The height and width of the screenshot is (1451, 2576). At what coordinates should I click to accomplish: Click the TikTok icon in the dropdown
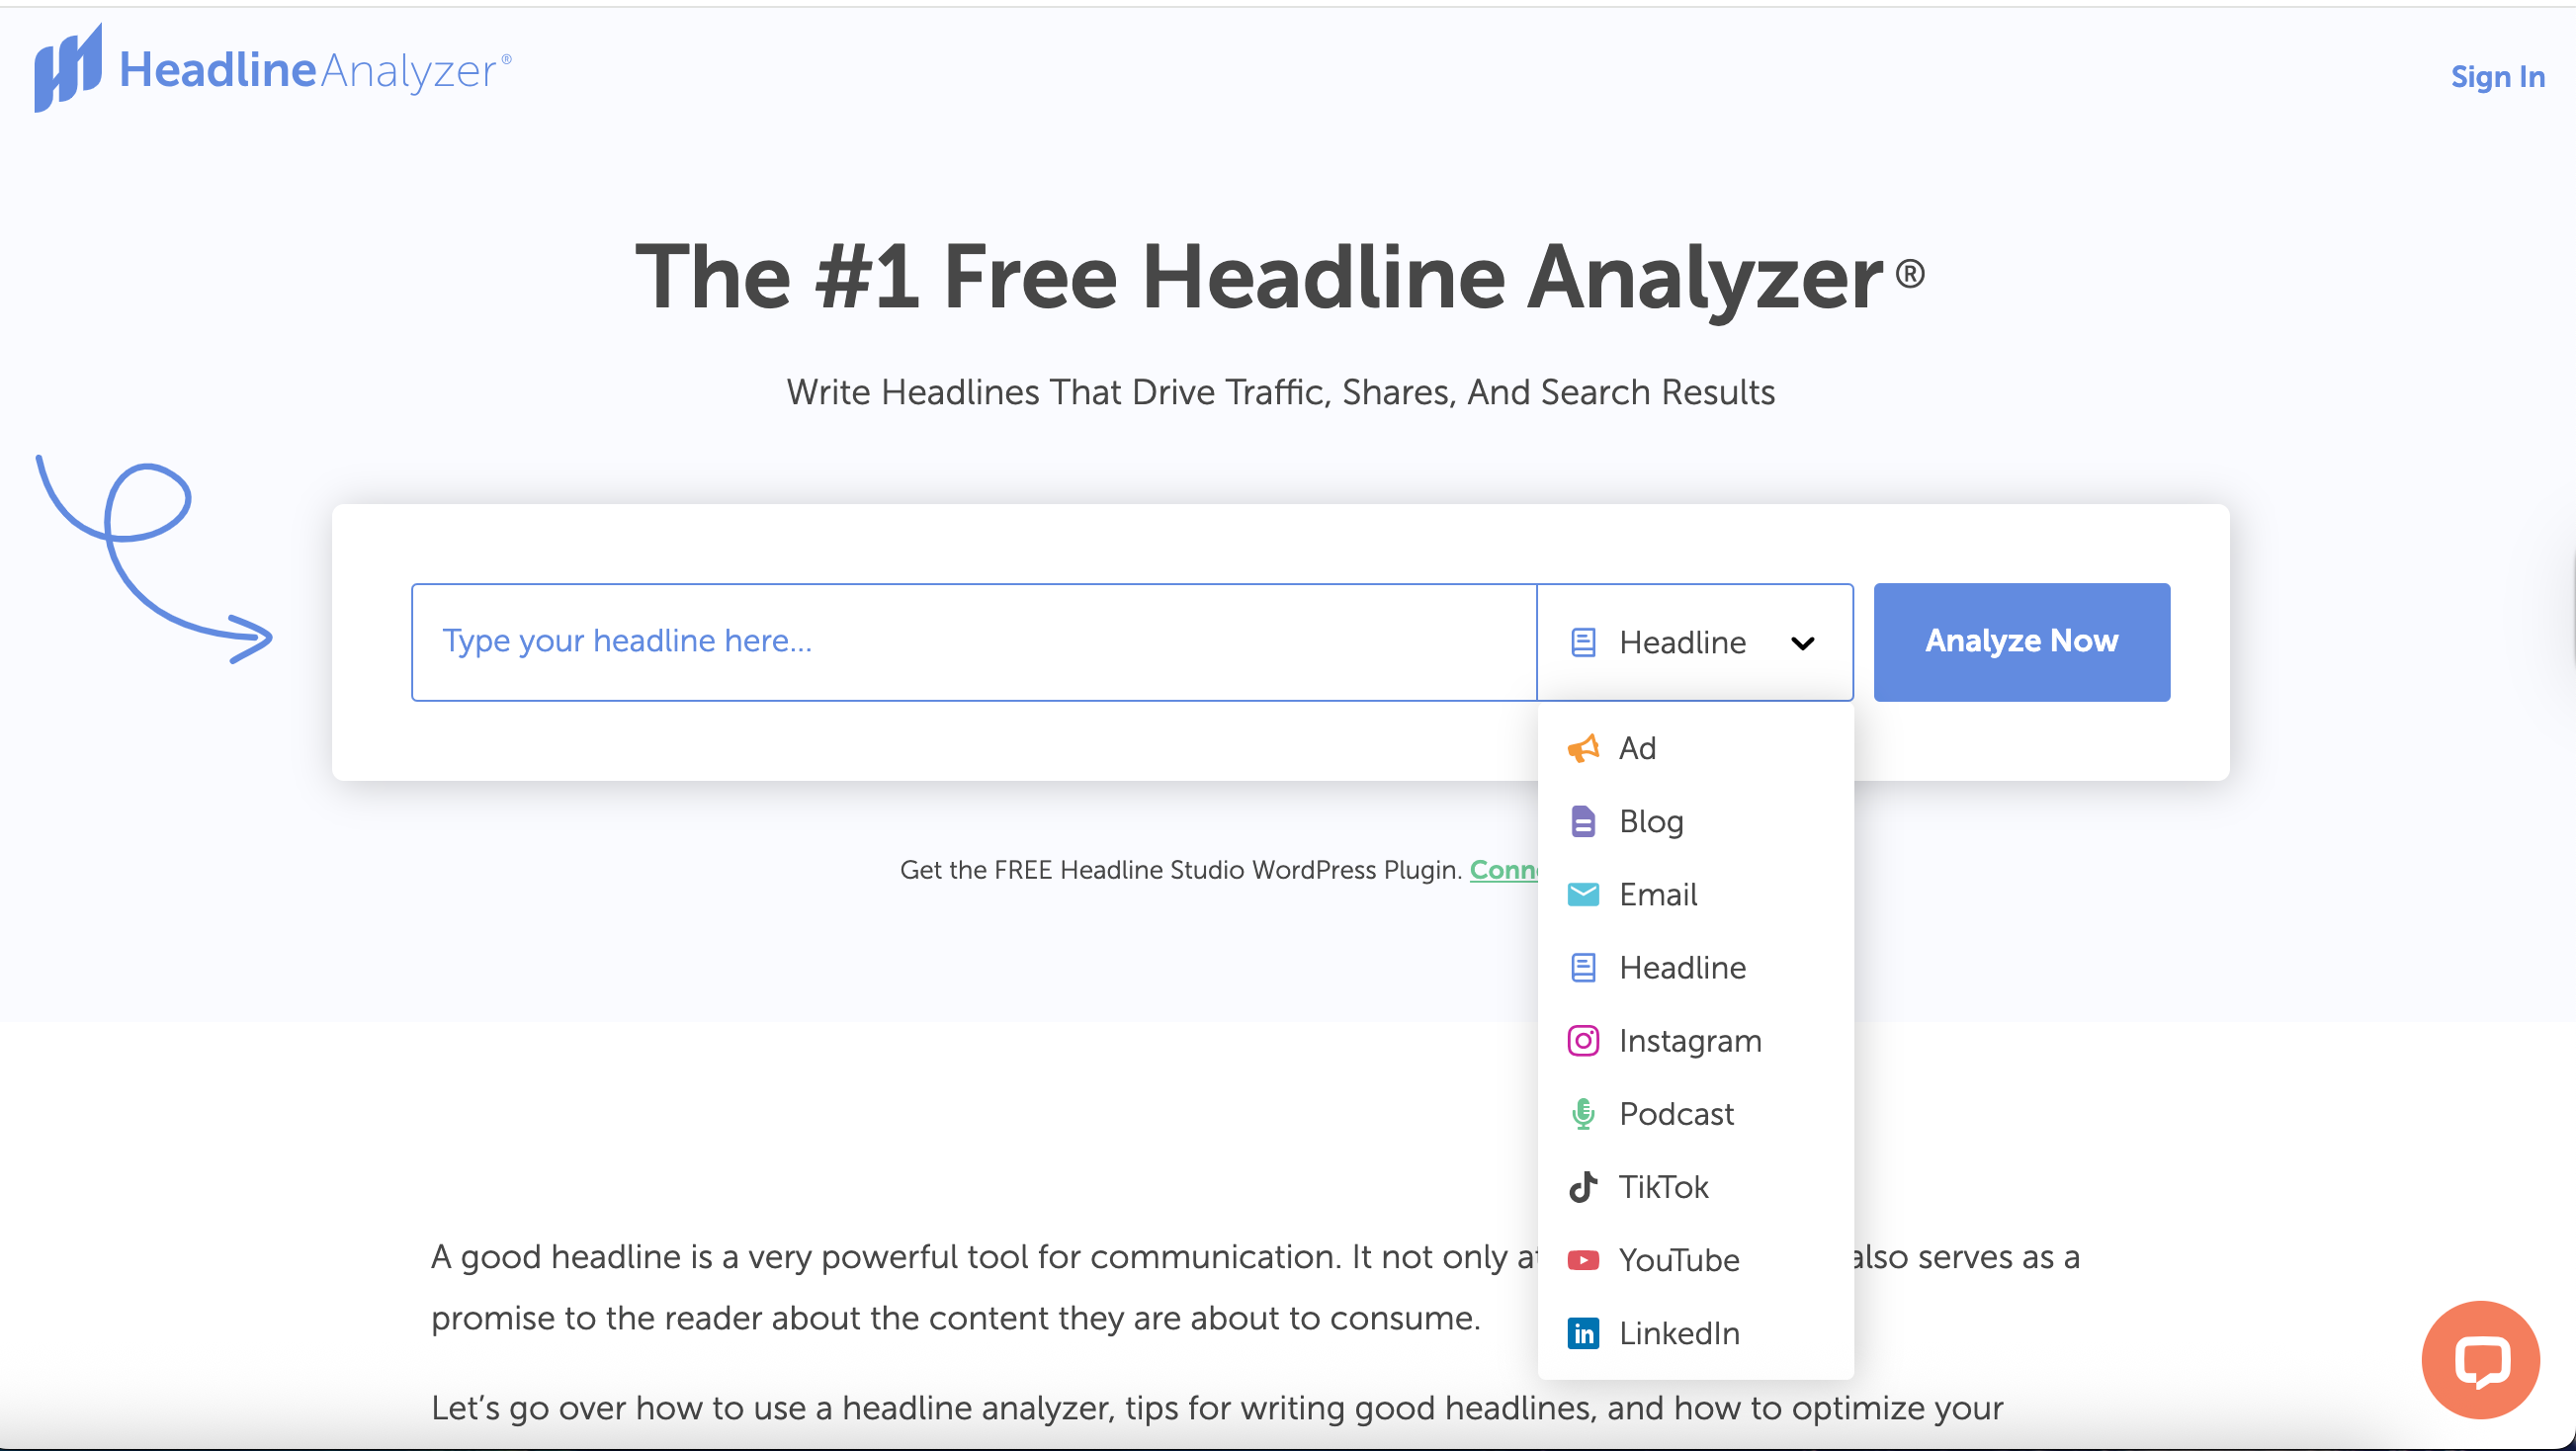(x=1583, y=1186)
